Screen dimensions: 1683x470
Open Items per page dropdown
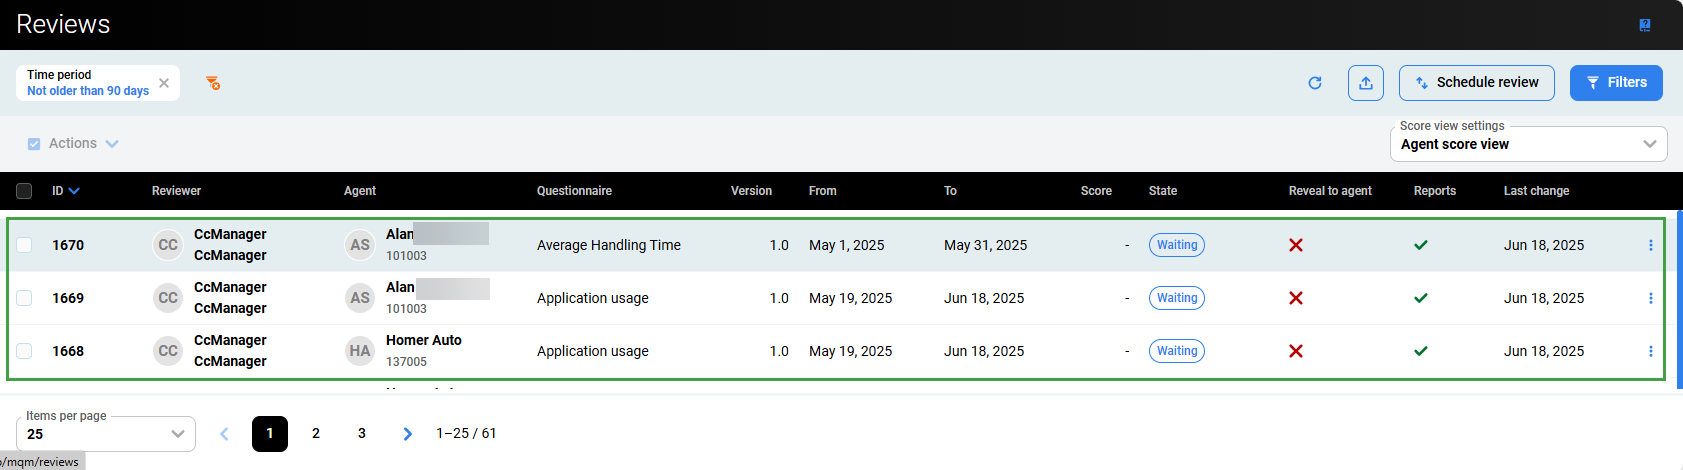[105, 434]
